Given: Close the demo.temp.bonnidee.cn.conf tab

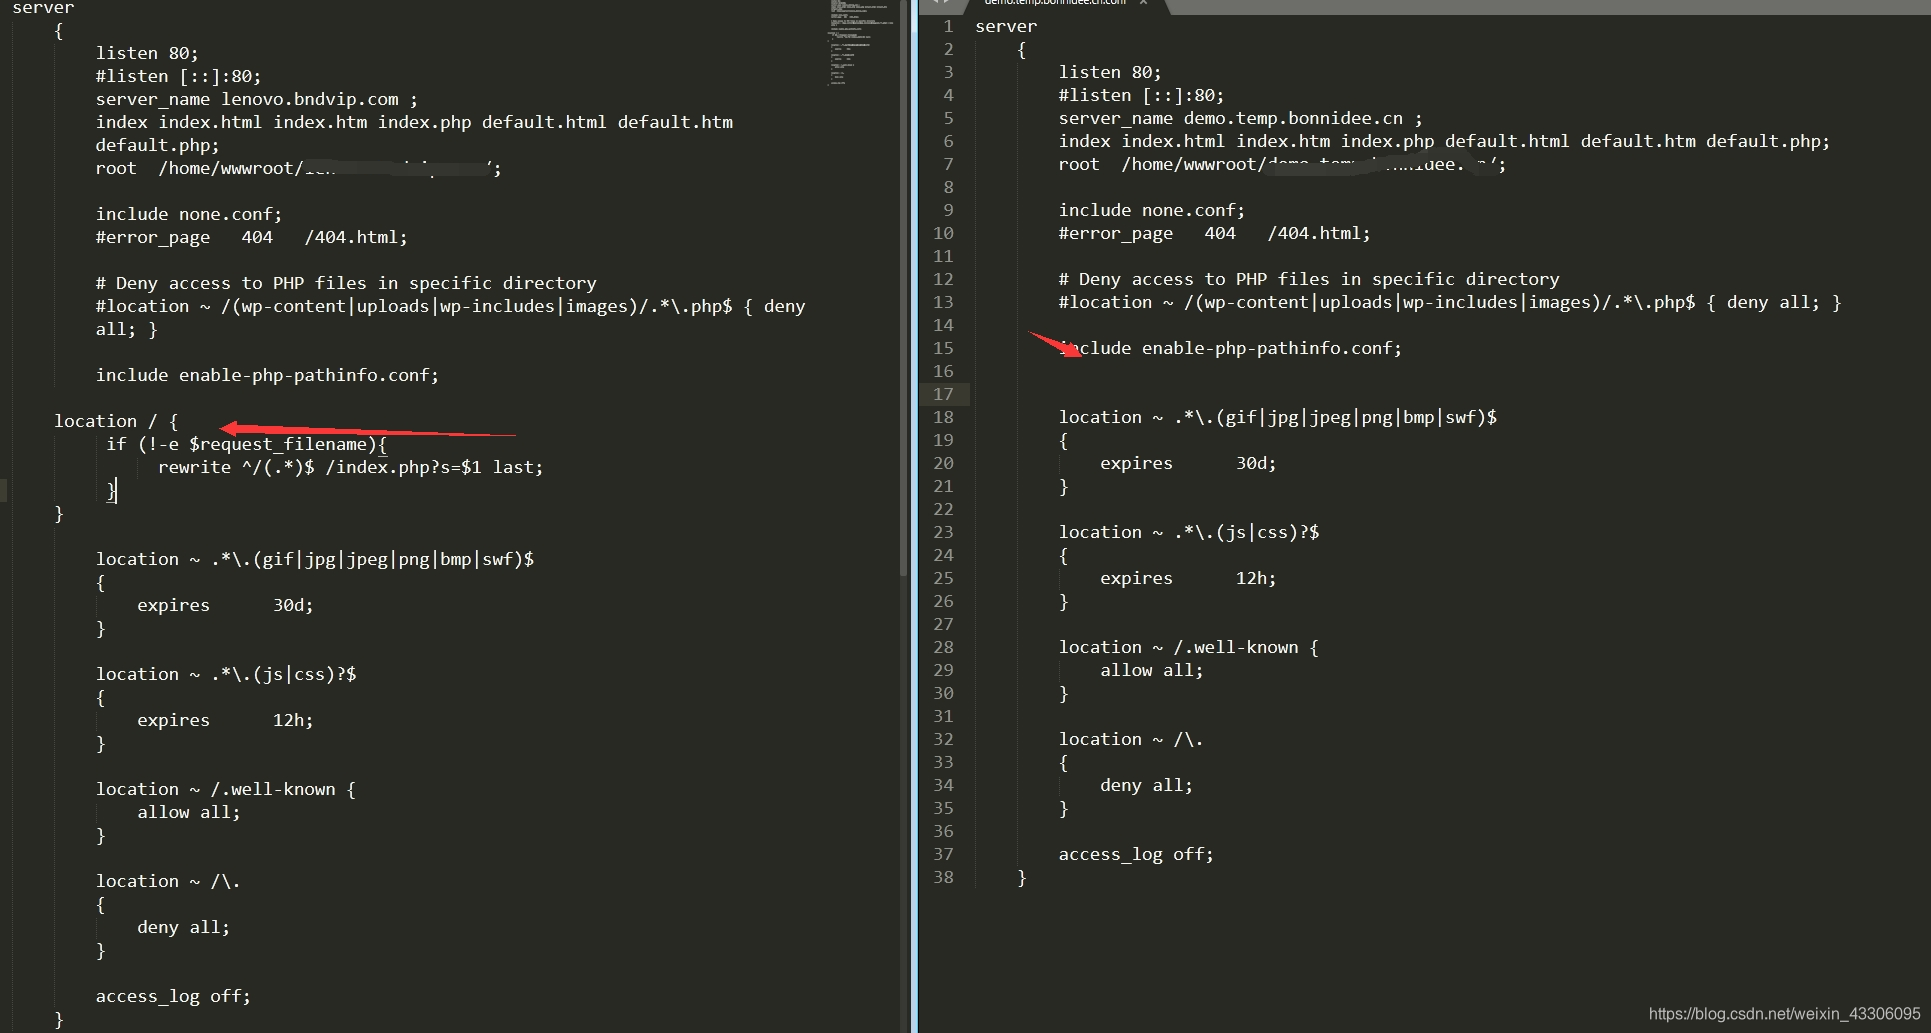Looking at the screenshot, I should pyautogui.click(x=1143, y=3).
